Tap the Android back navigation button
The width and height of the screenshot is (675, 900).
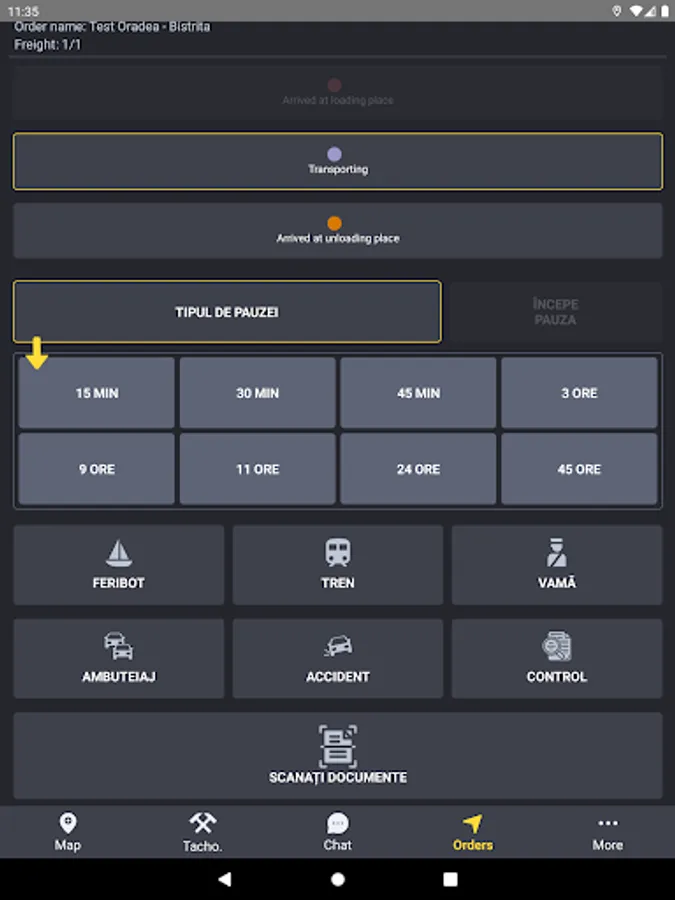click(225, 879)
